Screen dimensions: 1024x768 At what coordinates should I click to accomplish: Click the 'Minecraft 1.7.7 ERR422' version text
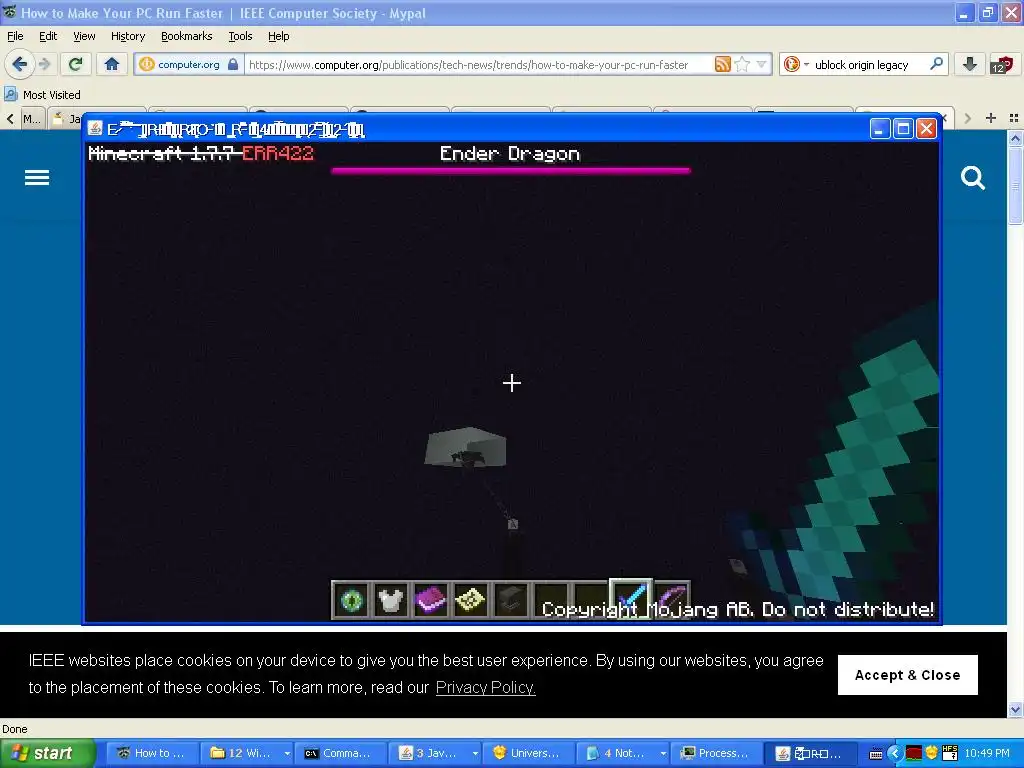point(201,153)
